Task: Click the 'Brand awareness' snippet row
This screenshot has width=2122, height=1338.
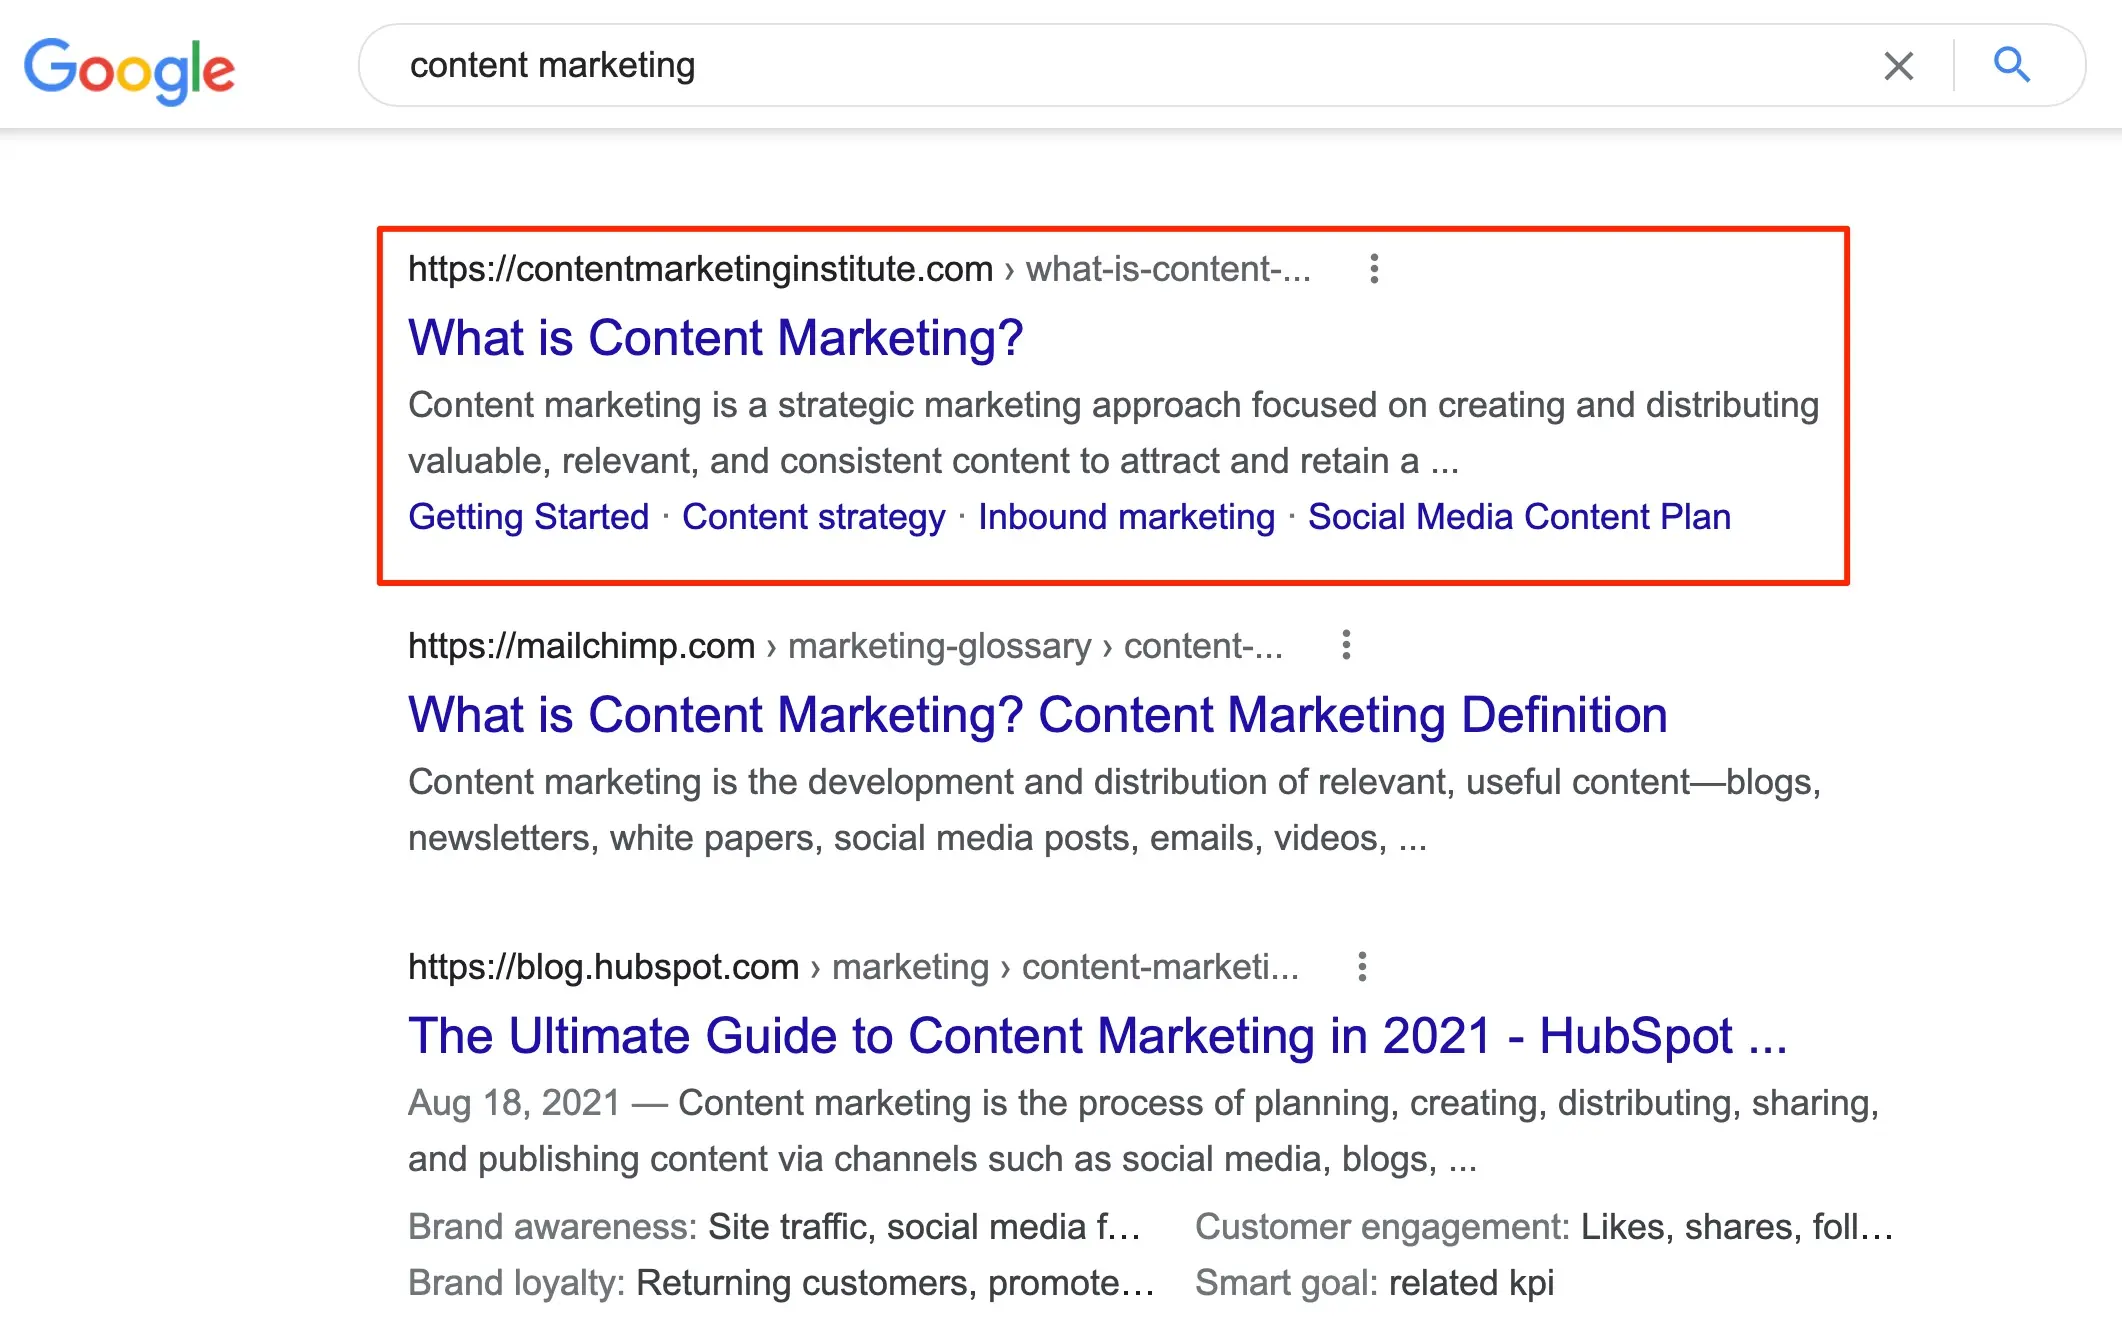Action: point(774,1227)
